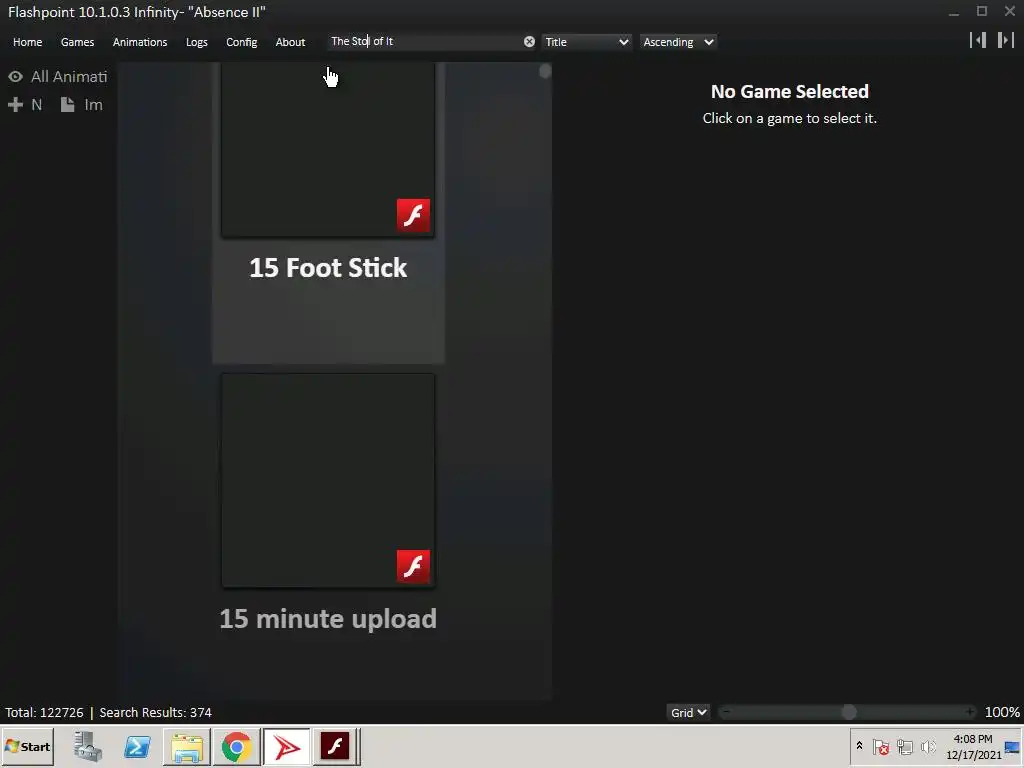The height and width of the screenshot is (768, 1024).
Task: Click the volume speaker tray icon
Action: (x=928, y=746)
